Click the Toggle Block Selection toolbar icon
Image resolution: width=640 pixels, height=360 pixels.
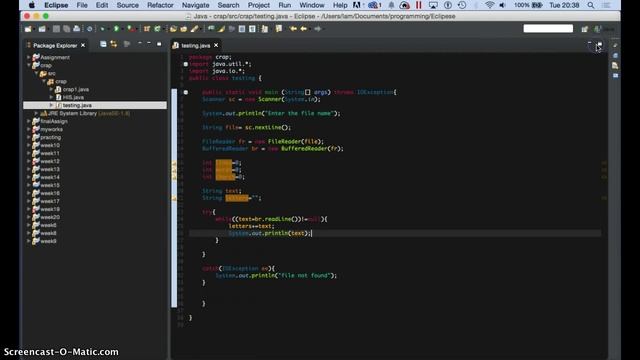coord(242,29)
